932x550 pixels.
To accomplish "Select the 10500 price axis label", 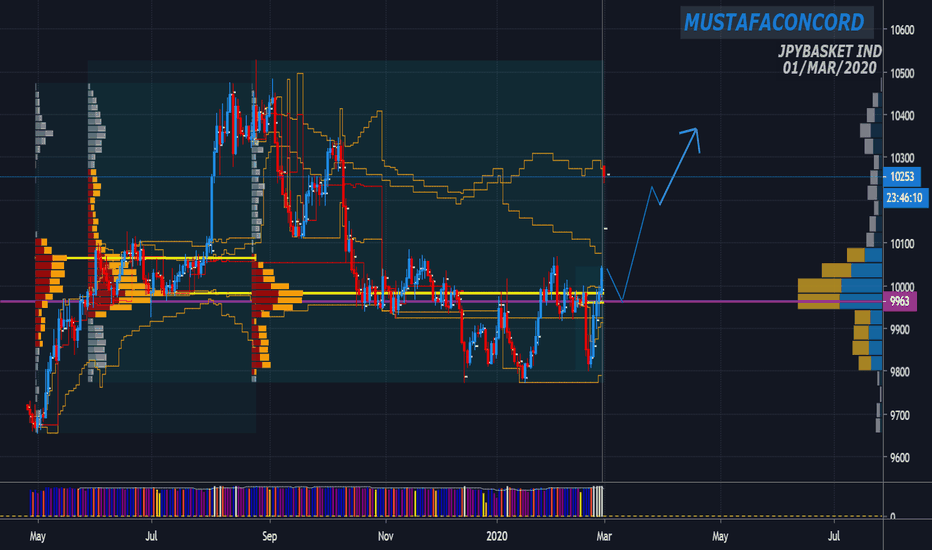I will tap(902, 74).
